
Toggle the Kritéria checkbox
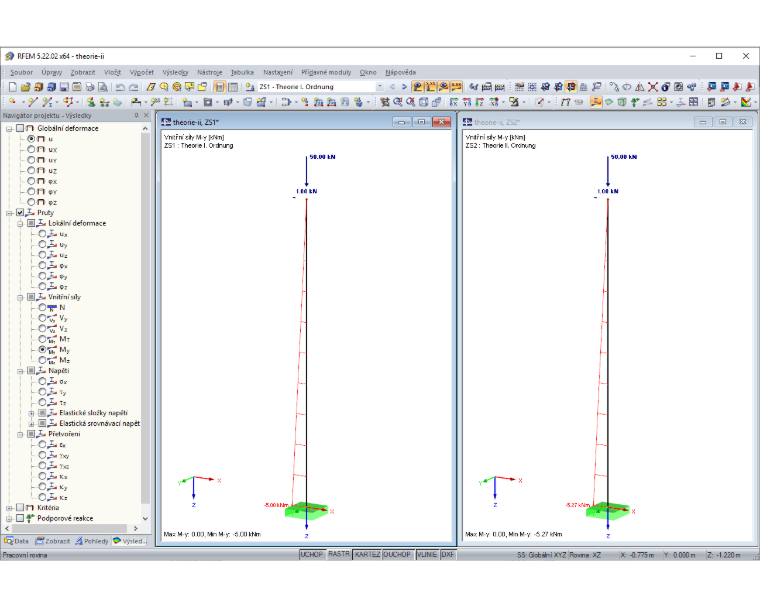point(20,507)
